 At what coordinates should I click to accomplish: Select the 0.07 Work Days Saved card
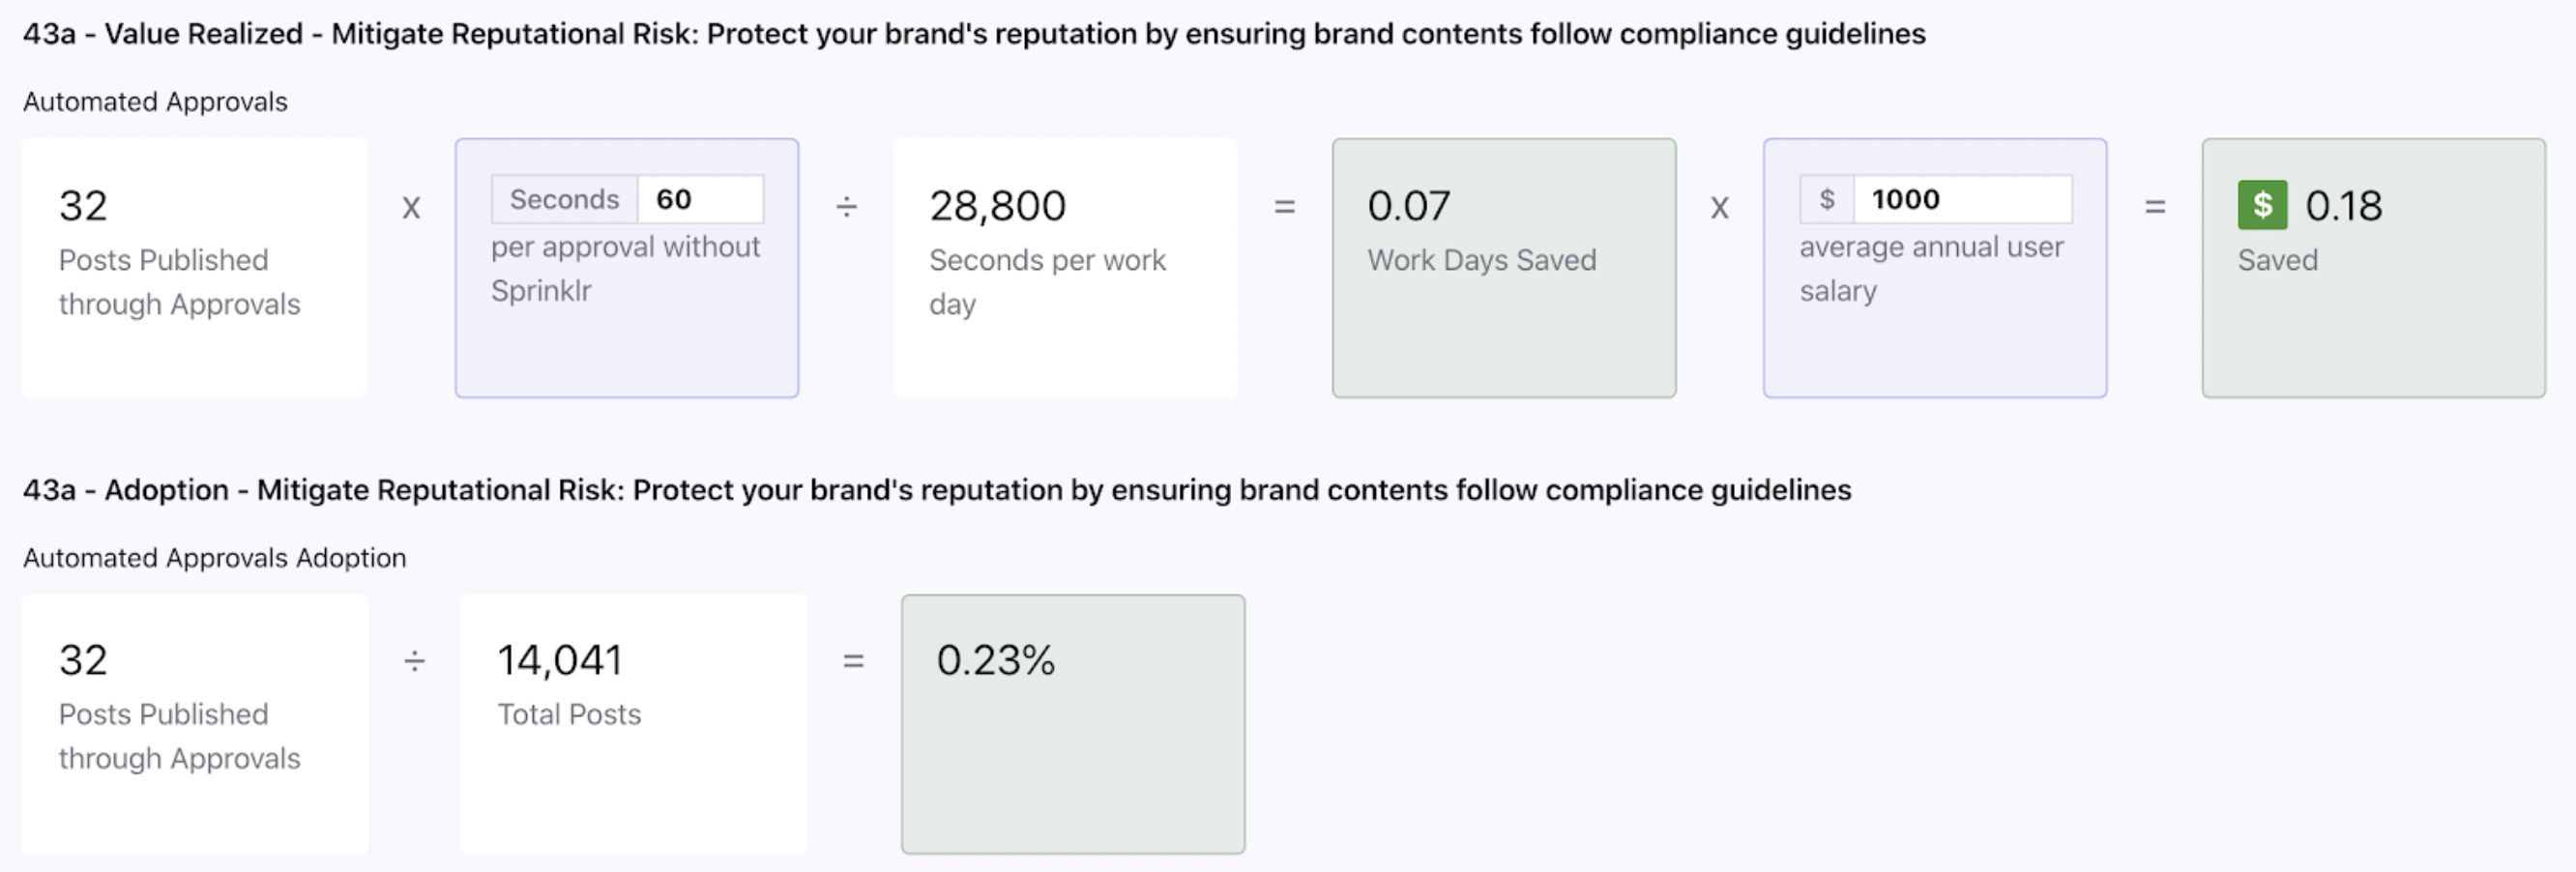tap(1504, 268)
